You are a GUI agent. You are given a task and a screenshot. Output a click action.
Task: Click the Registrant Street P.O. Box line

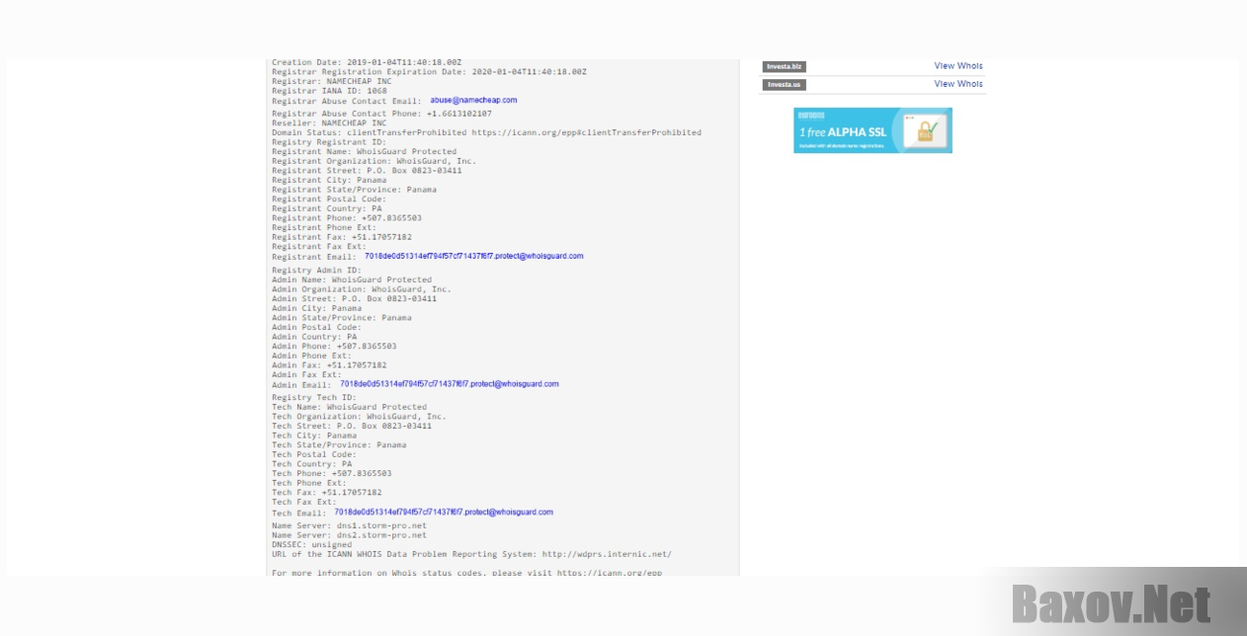pos(367,171)
